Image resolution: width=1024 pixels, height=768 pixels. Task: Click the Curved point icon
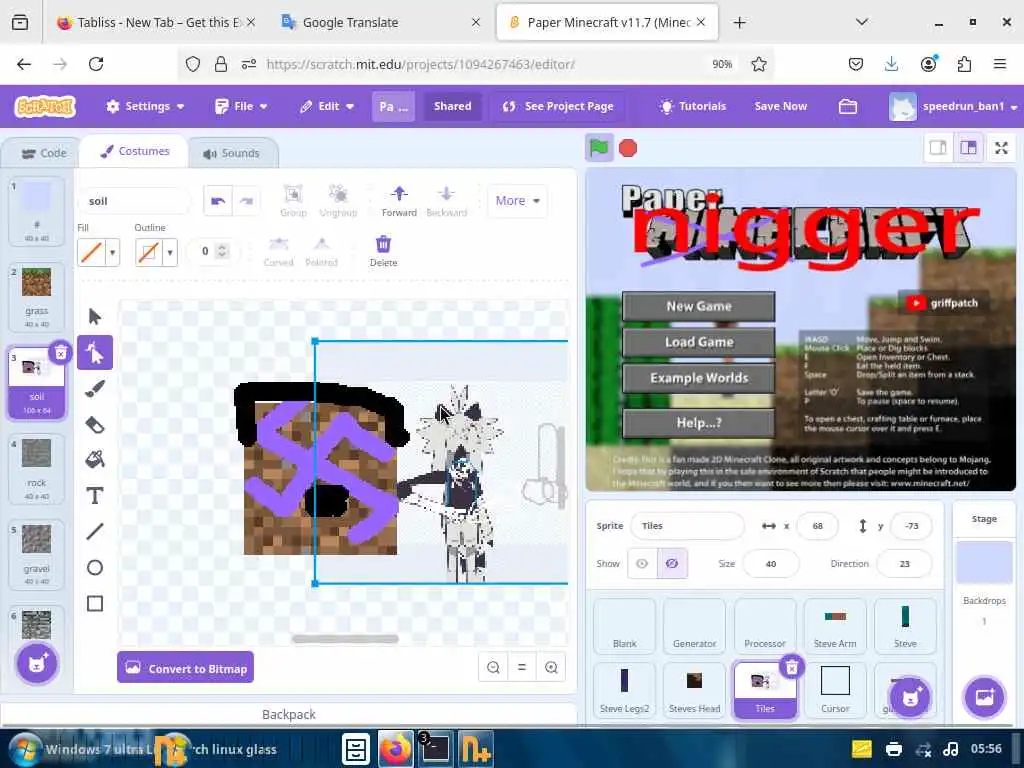click(x=278, y=251)
